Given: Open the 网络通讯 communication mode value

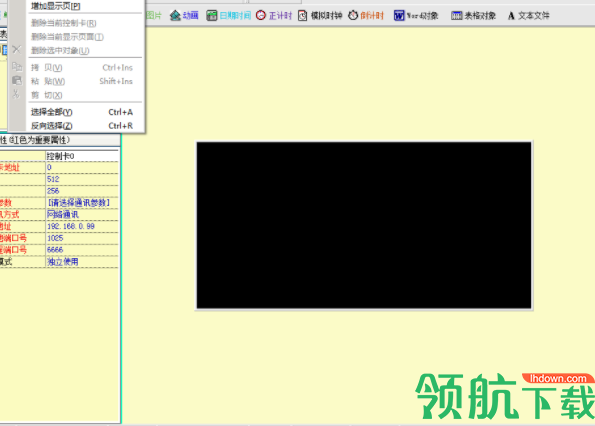Looking at the screenshot, I should 82,214.
